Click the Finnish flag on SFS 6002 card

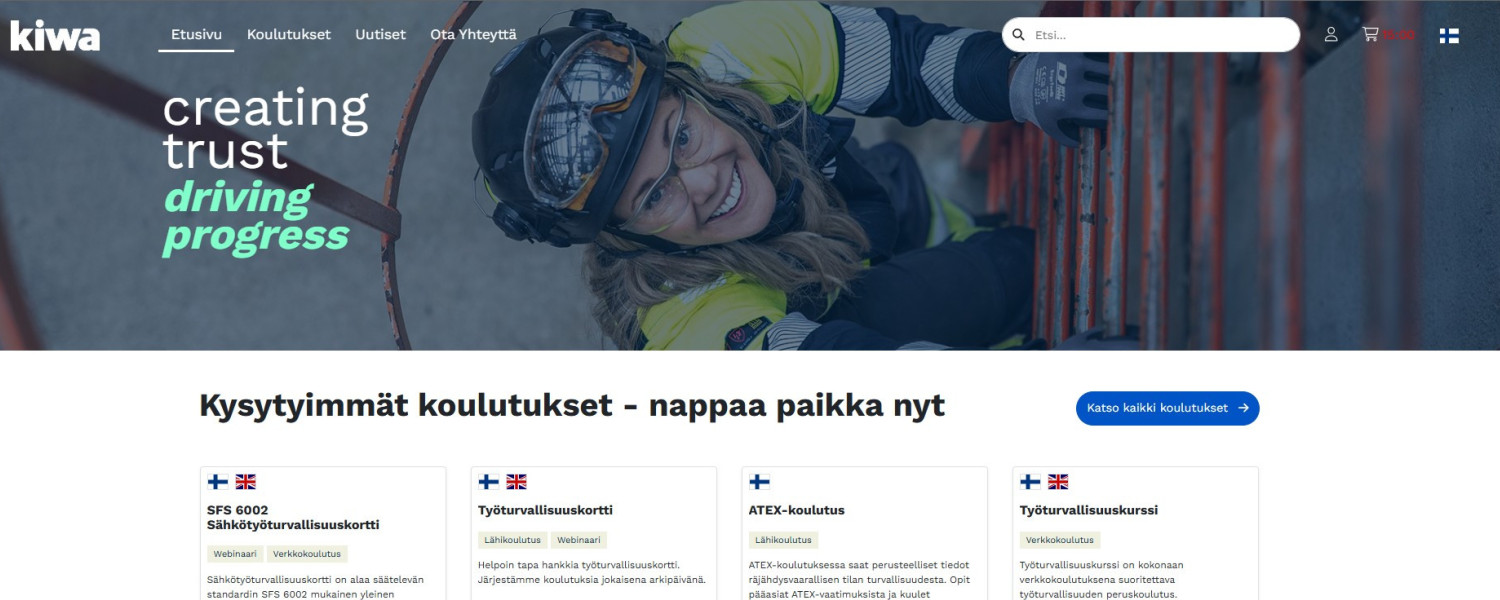coord(218,482)
